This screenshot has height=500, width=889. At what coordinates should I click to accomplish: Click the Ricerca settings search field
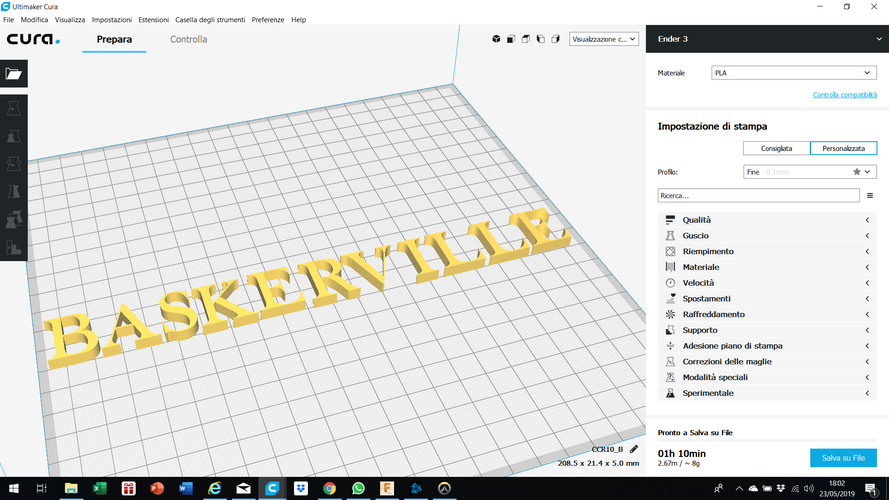759,196
